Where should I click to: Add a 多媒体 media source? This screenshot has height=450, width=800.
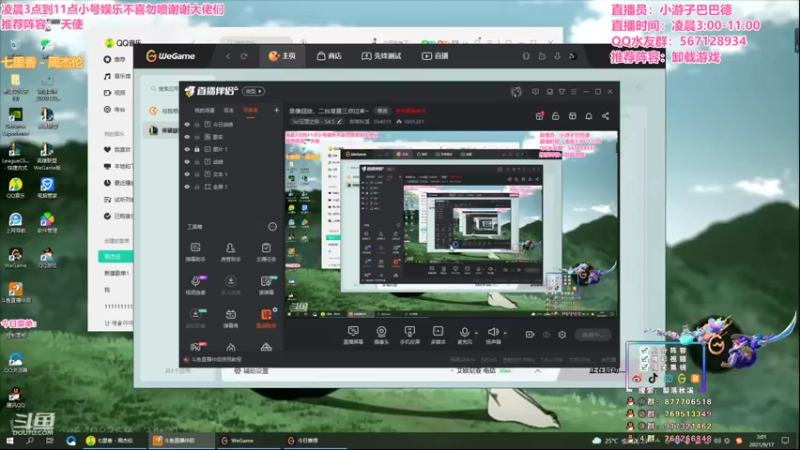pos(438,335)
